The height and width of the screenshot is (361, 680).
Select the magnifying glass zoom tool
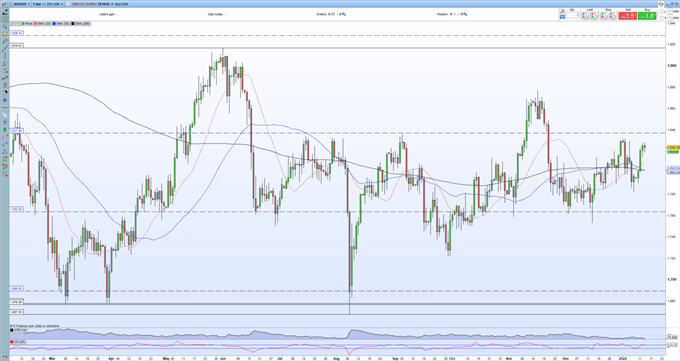coord(4,27)
